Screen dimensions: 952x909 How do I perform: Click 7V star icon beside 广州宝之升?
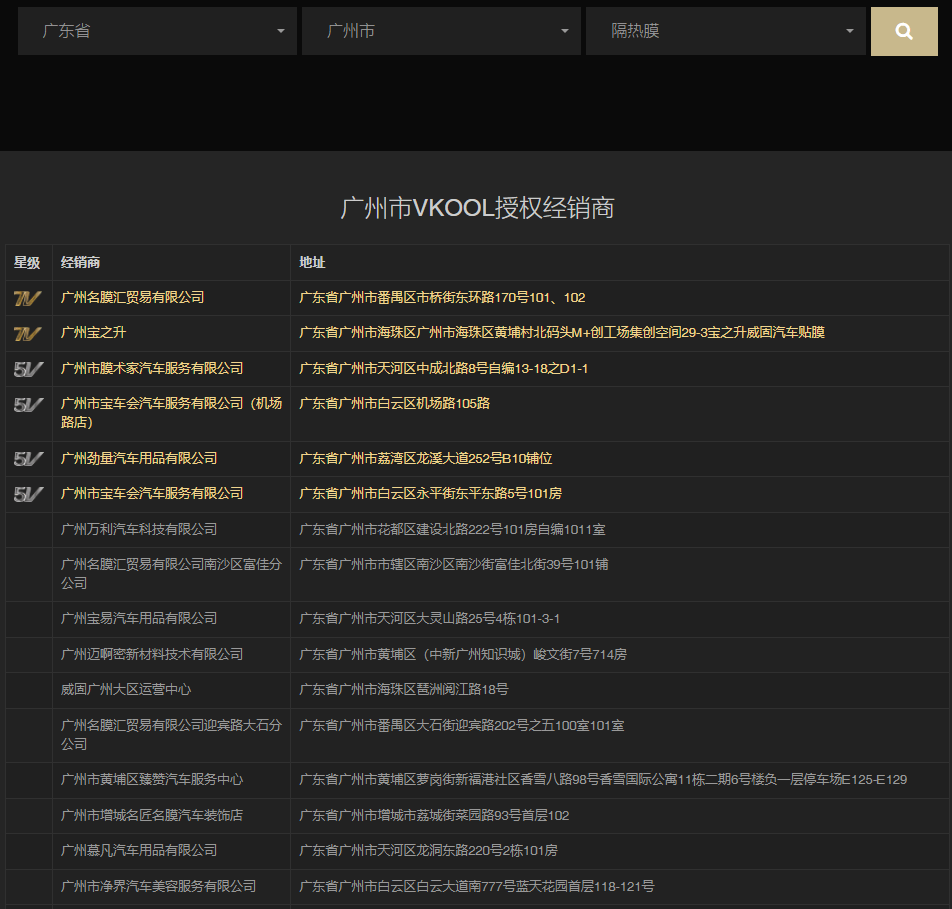[x=28, y=333]
